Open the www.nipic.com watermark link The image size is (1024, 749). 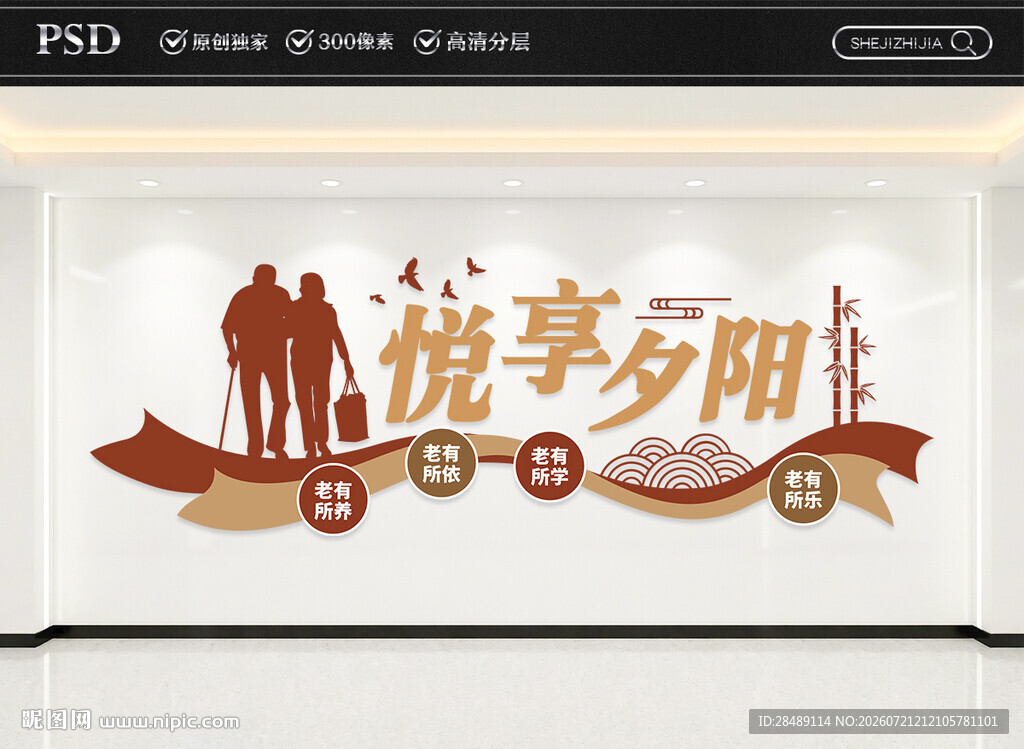(169, 722)
